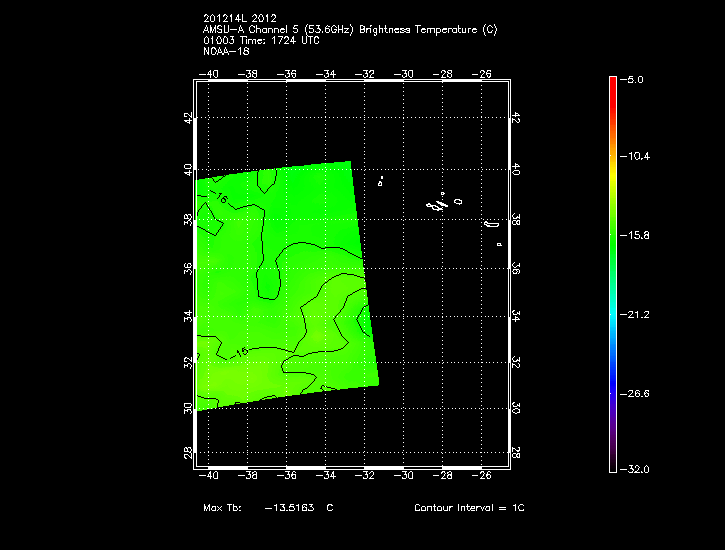Click the -21.2 color bar label

pos(638,315)
